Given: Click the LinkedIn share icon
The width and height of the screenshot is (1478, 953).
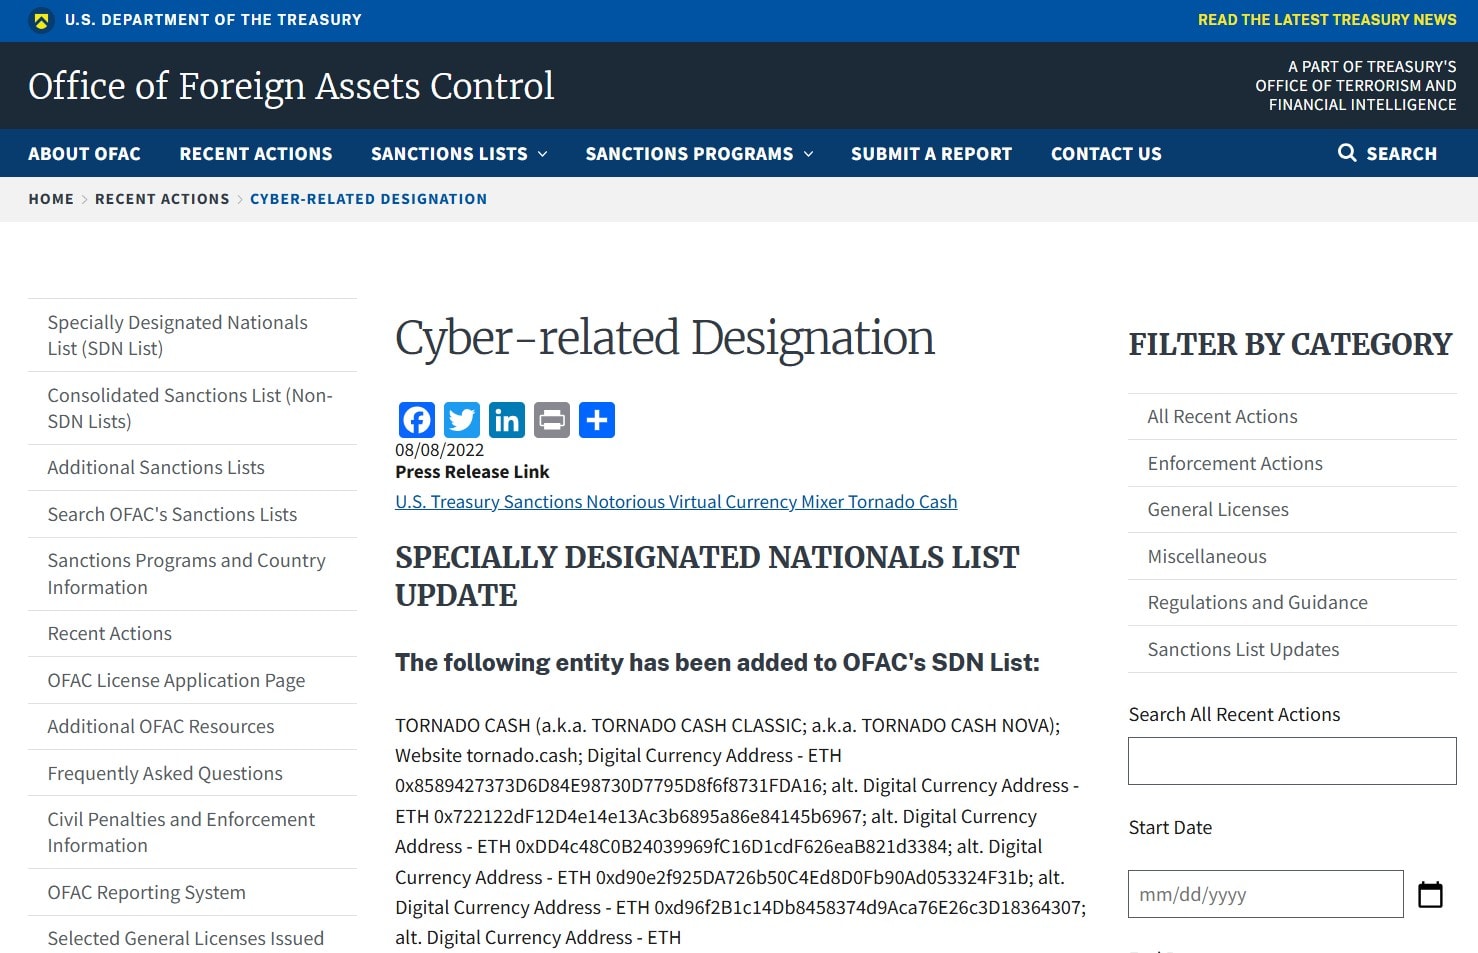Looking at the screenshot, I should (x=507, y=420).
